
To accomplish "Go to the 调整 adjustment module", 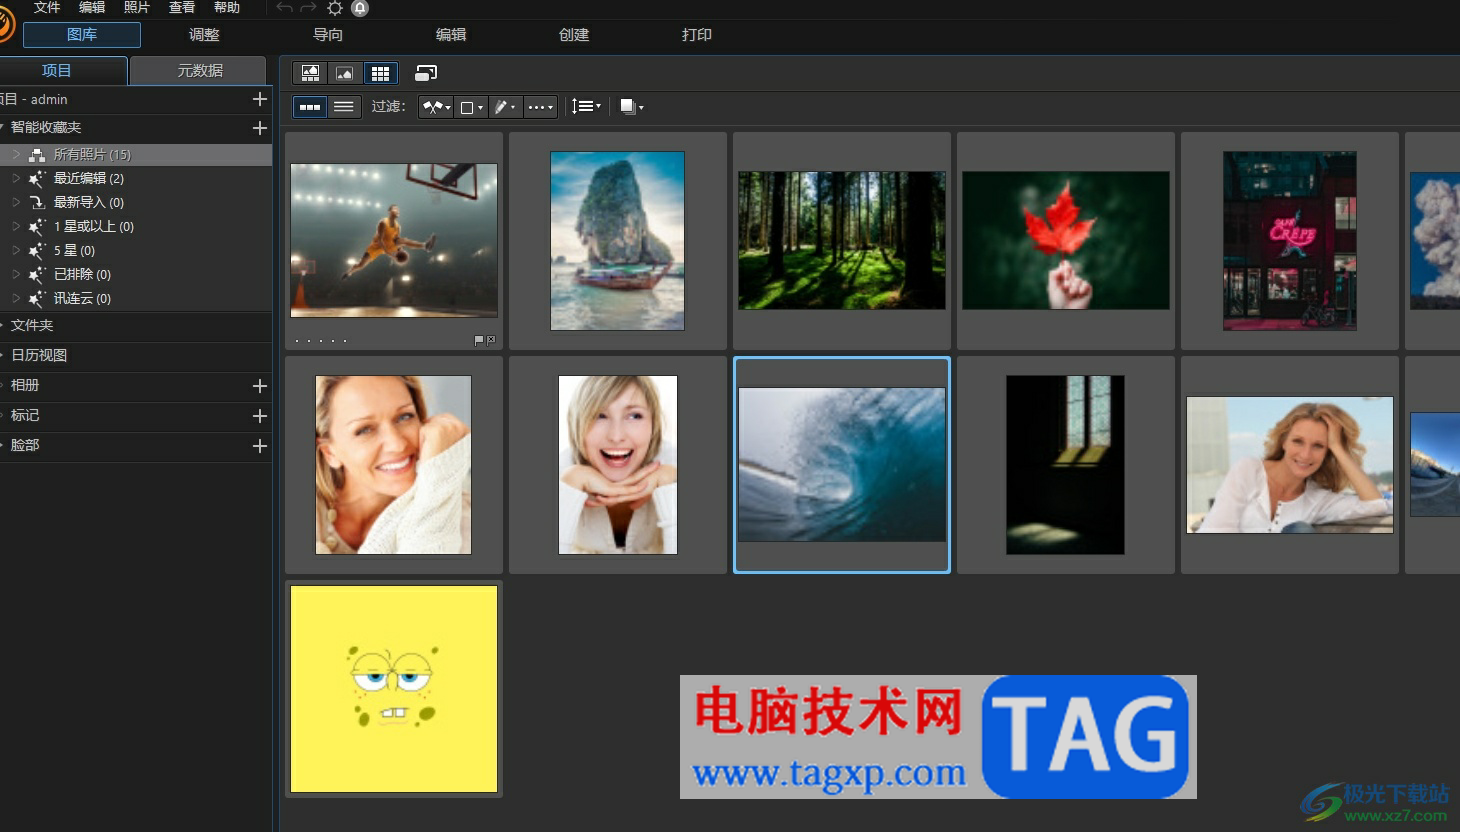I will [x=204, y=35].
